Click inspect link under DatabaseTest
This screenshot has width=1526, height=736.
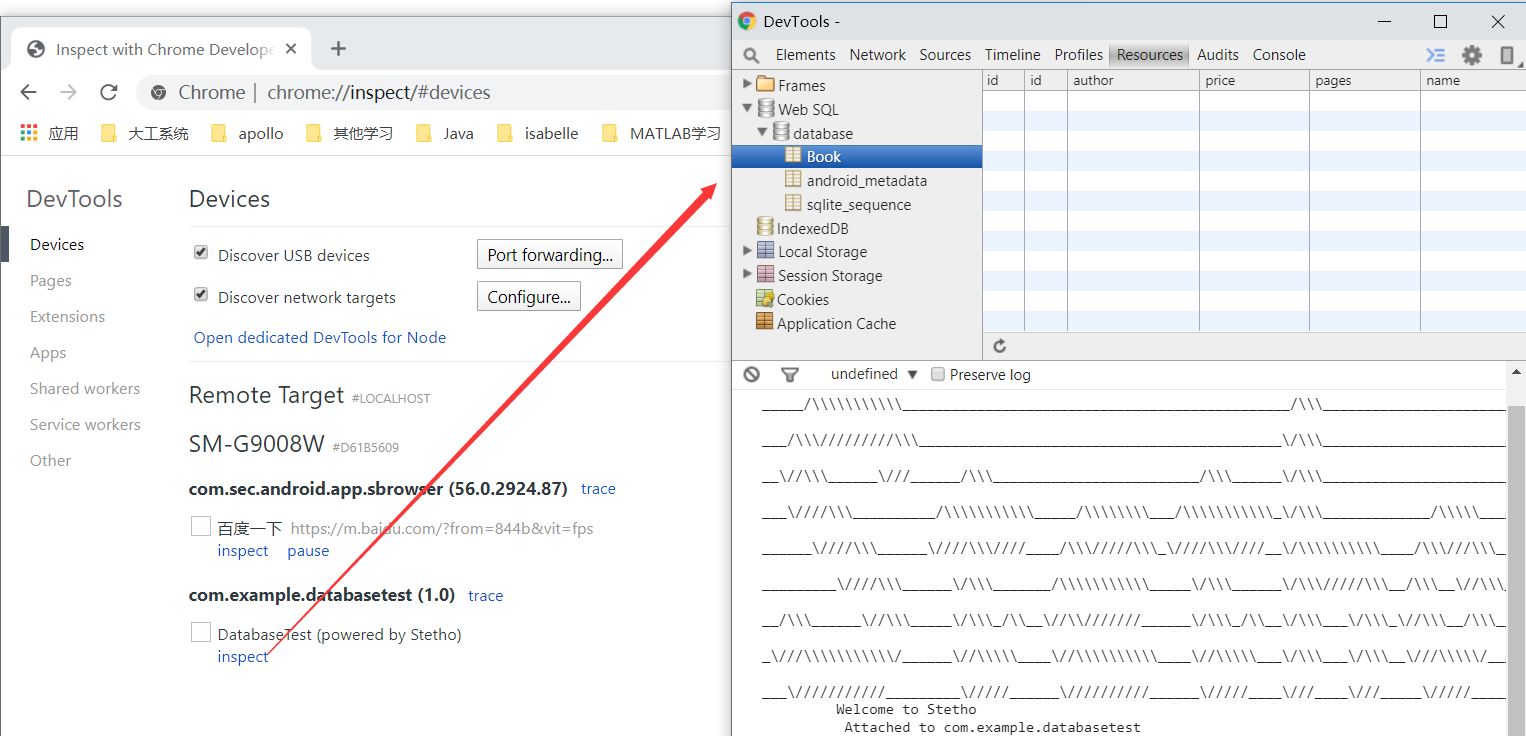click(243, 657)
